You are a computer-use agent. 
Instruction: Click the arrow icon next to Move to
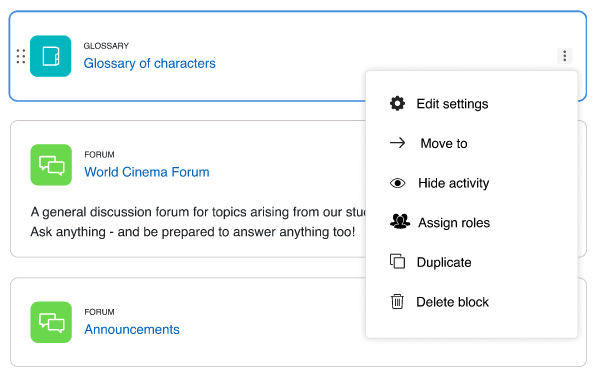point(397,143)
